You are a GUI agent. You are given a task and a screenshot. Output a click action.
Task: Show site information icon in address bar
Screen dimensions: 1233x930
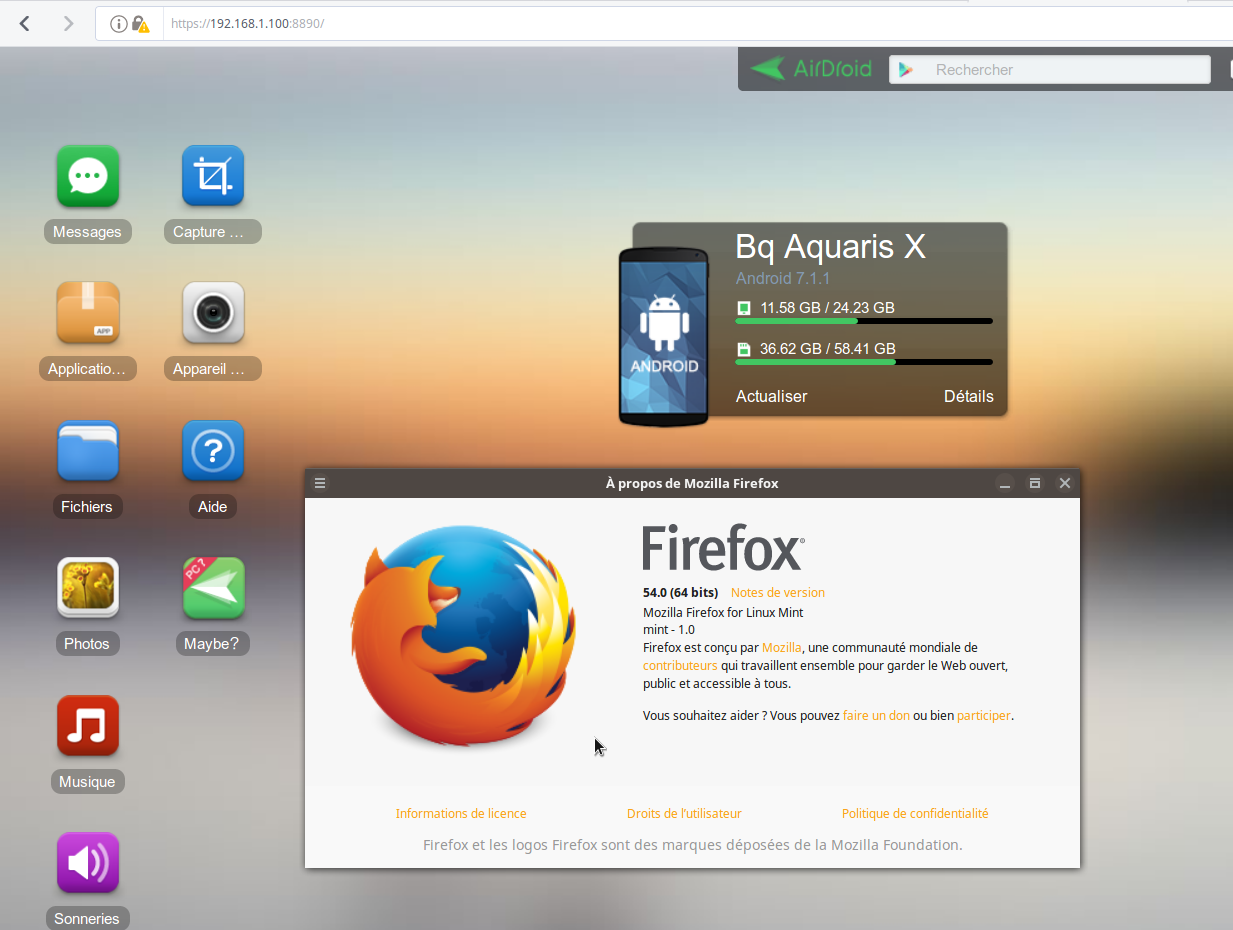pyautogui.click(x=118, y=24)
